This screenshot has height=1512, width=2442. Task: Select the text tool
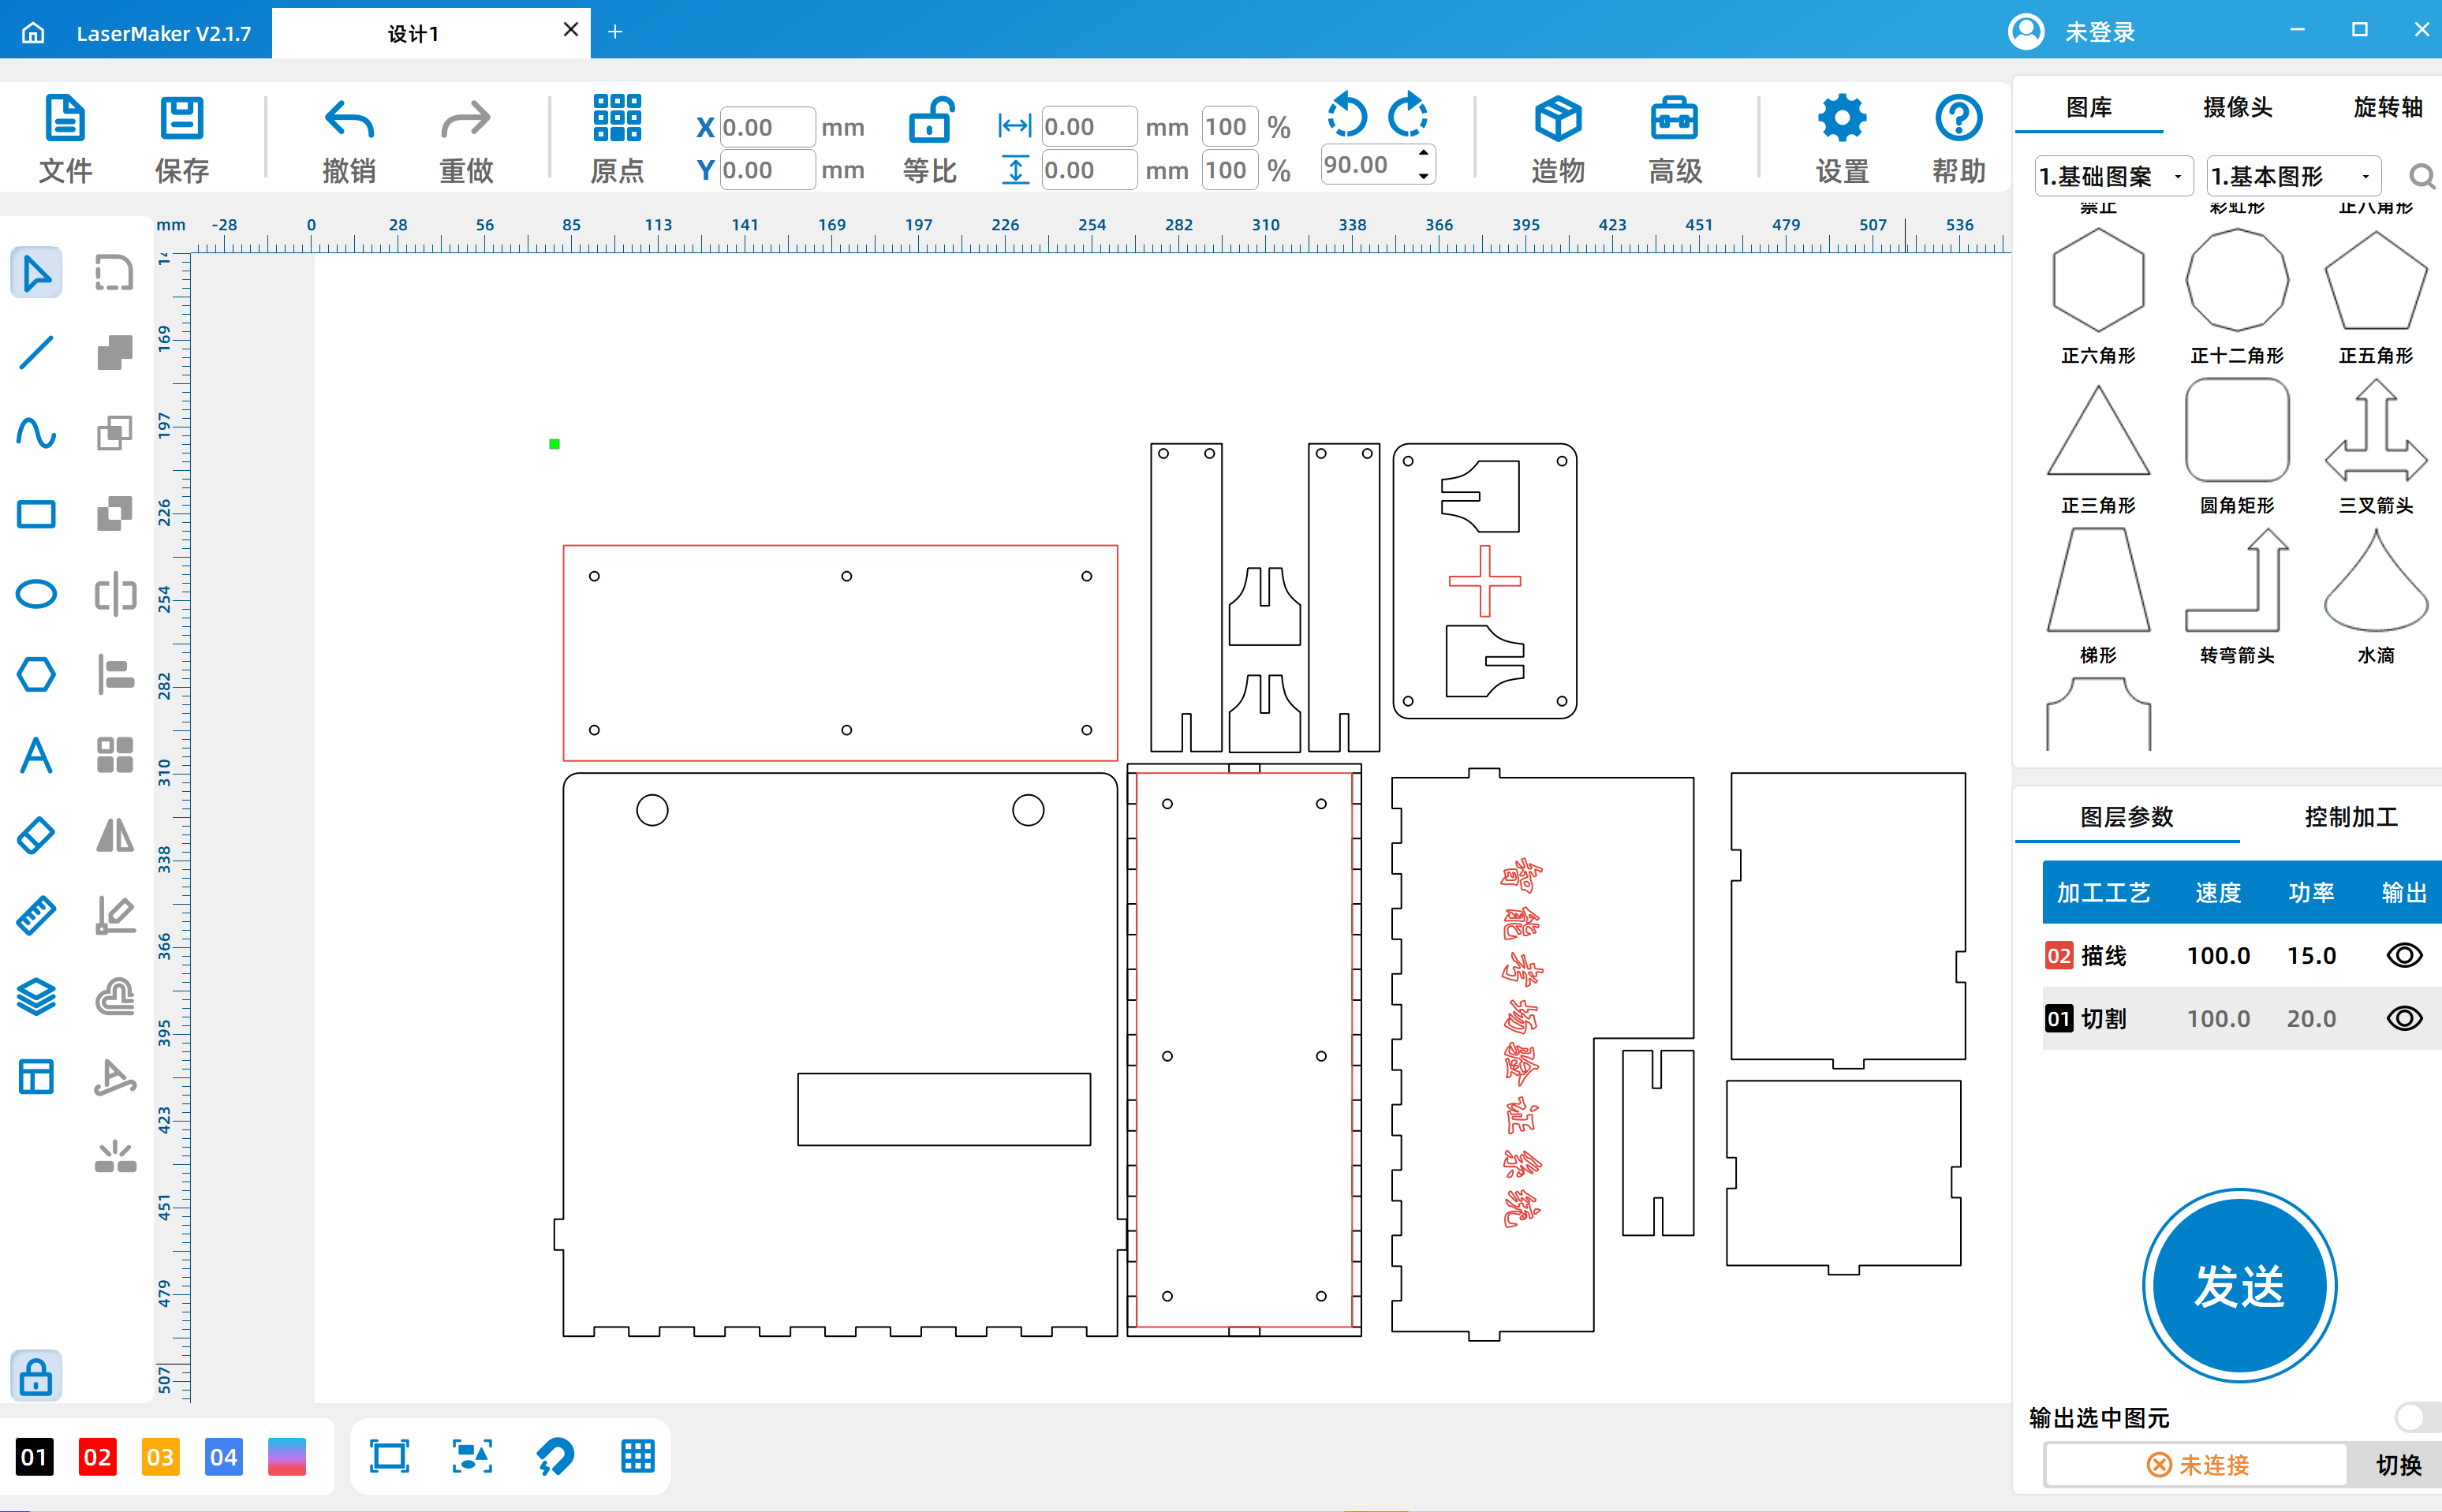(x=36, y=755)
